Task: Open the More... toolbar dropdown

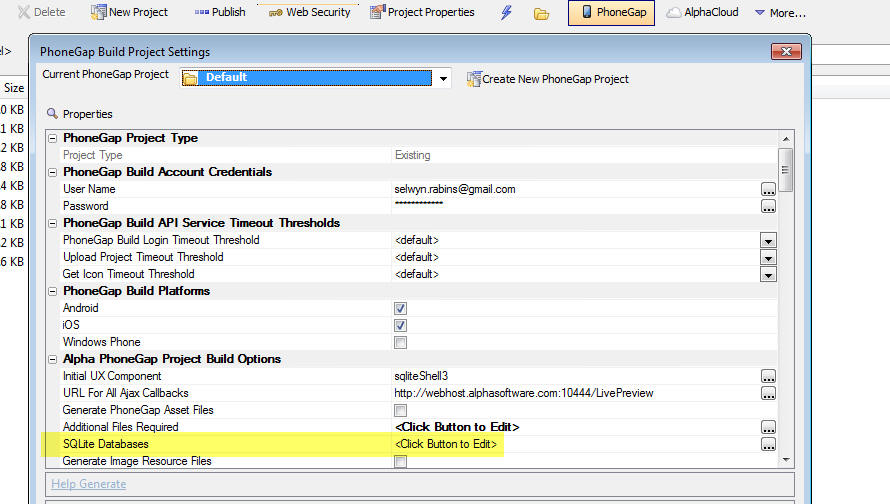Action: [780, 12]
